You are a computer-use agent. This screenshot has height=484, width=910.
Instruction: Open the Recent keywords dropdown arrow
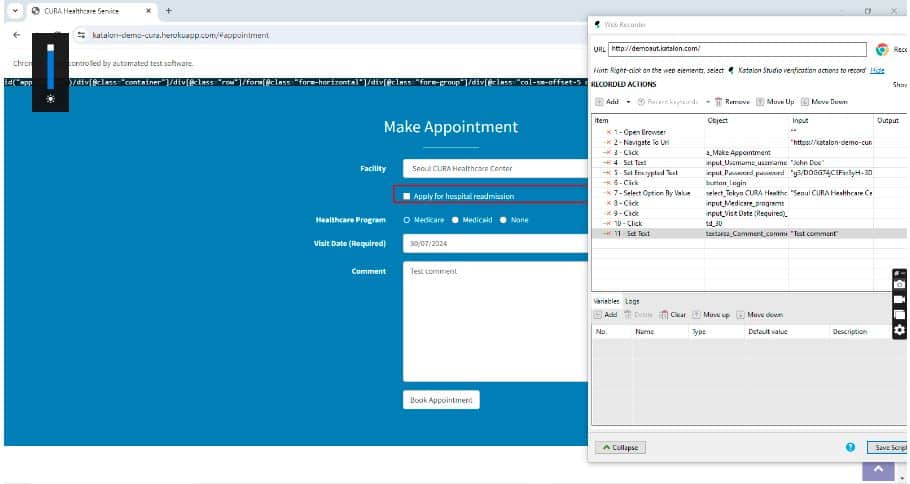707,102
